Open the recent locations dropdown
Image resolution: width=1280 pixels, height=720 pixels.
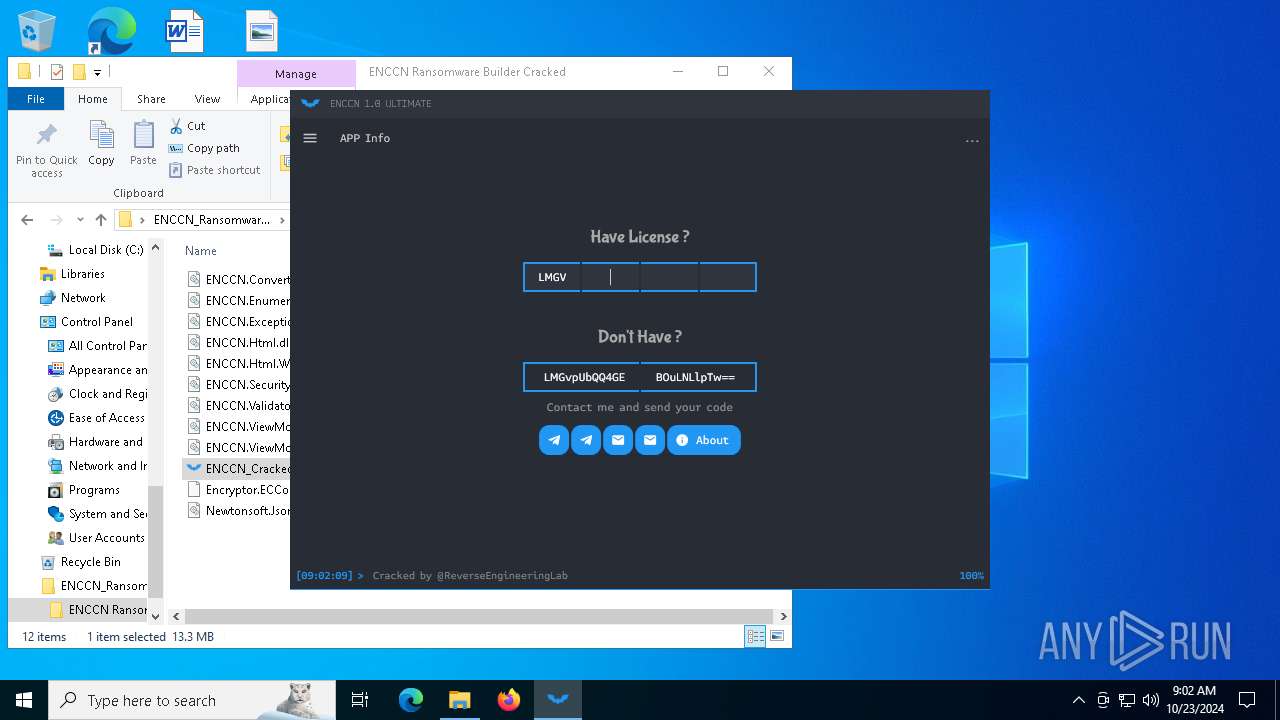coord(80,220)
